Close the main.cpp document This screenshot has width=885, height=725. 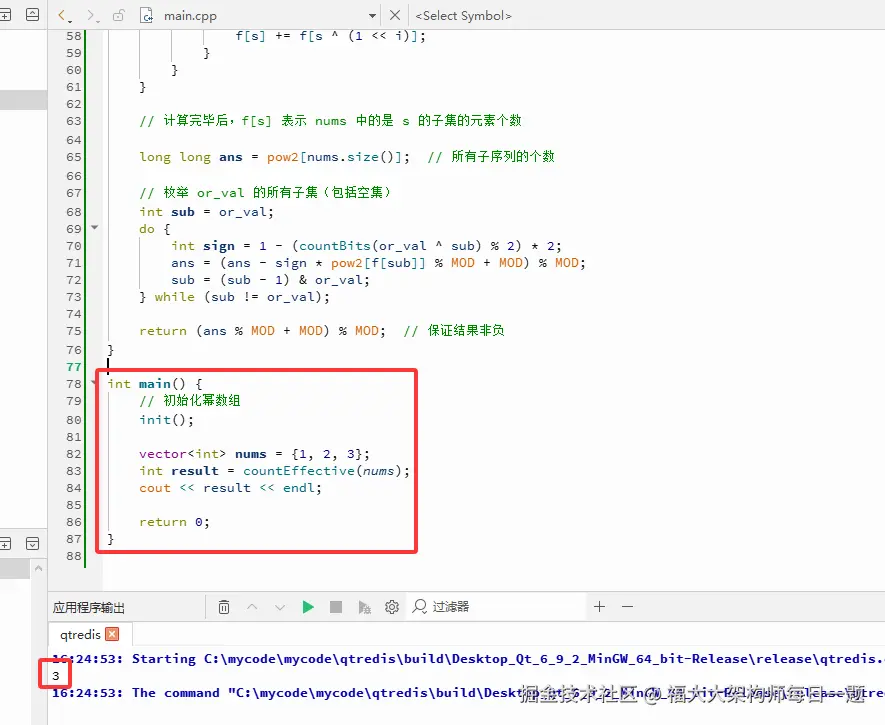point(395,15)
